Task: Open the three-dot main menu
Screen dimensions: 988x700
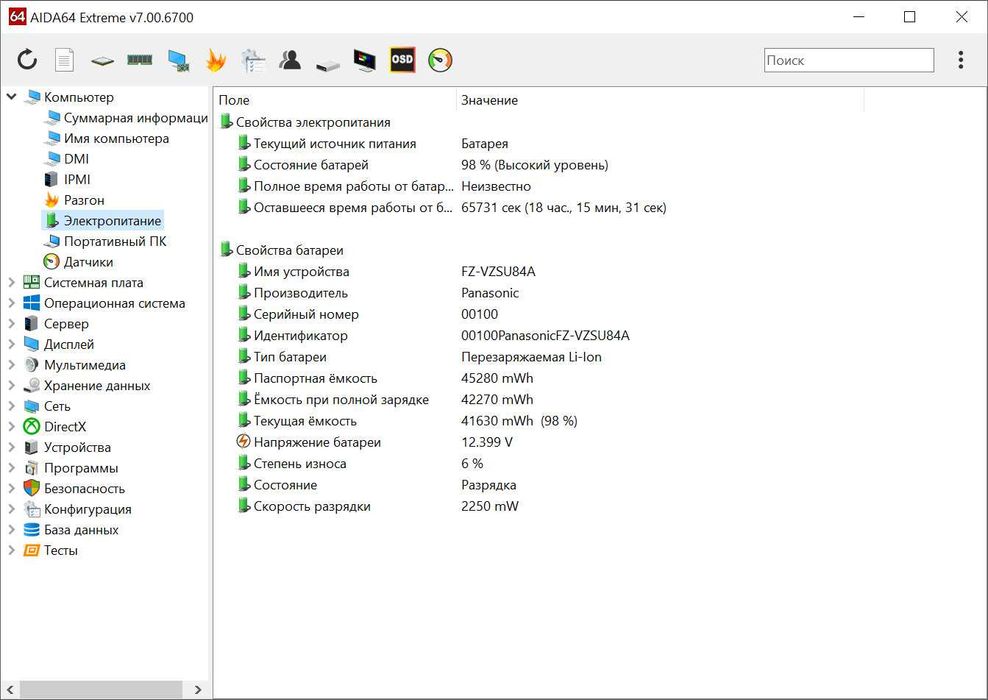Action: tap(960, 60)
